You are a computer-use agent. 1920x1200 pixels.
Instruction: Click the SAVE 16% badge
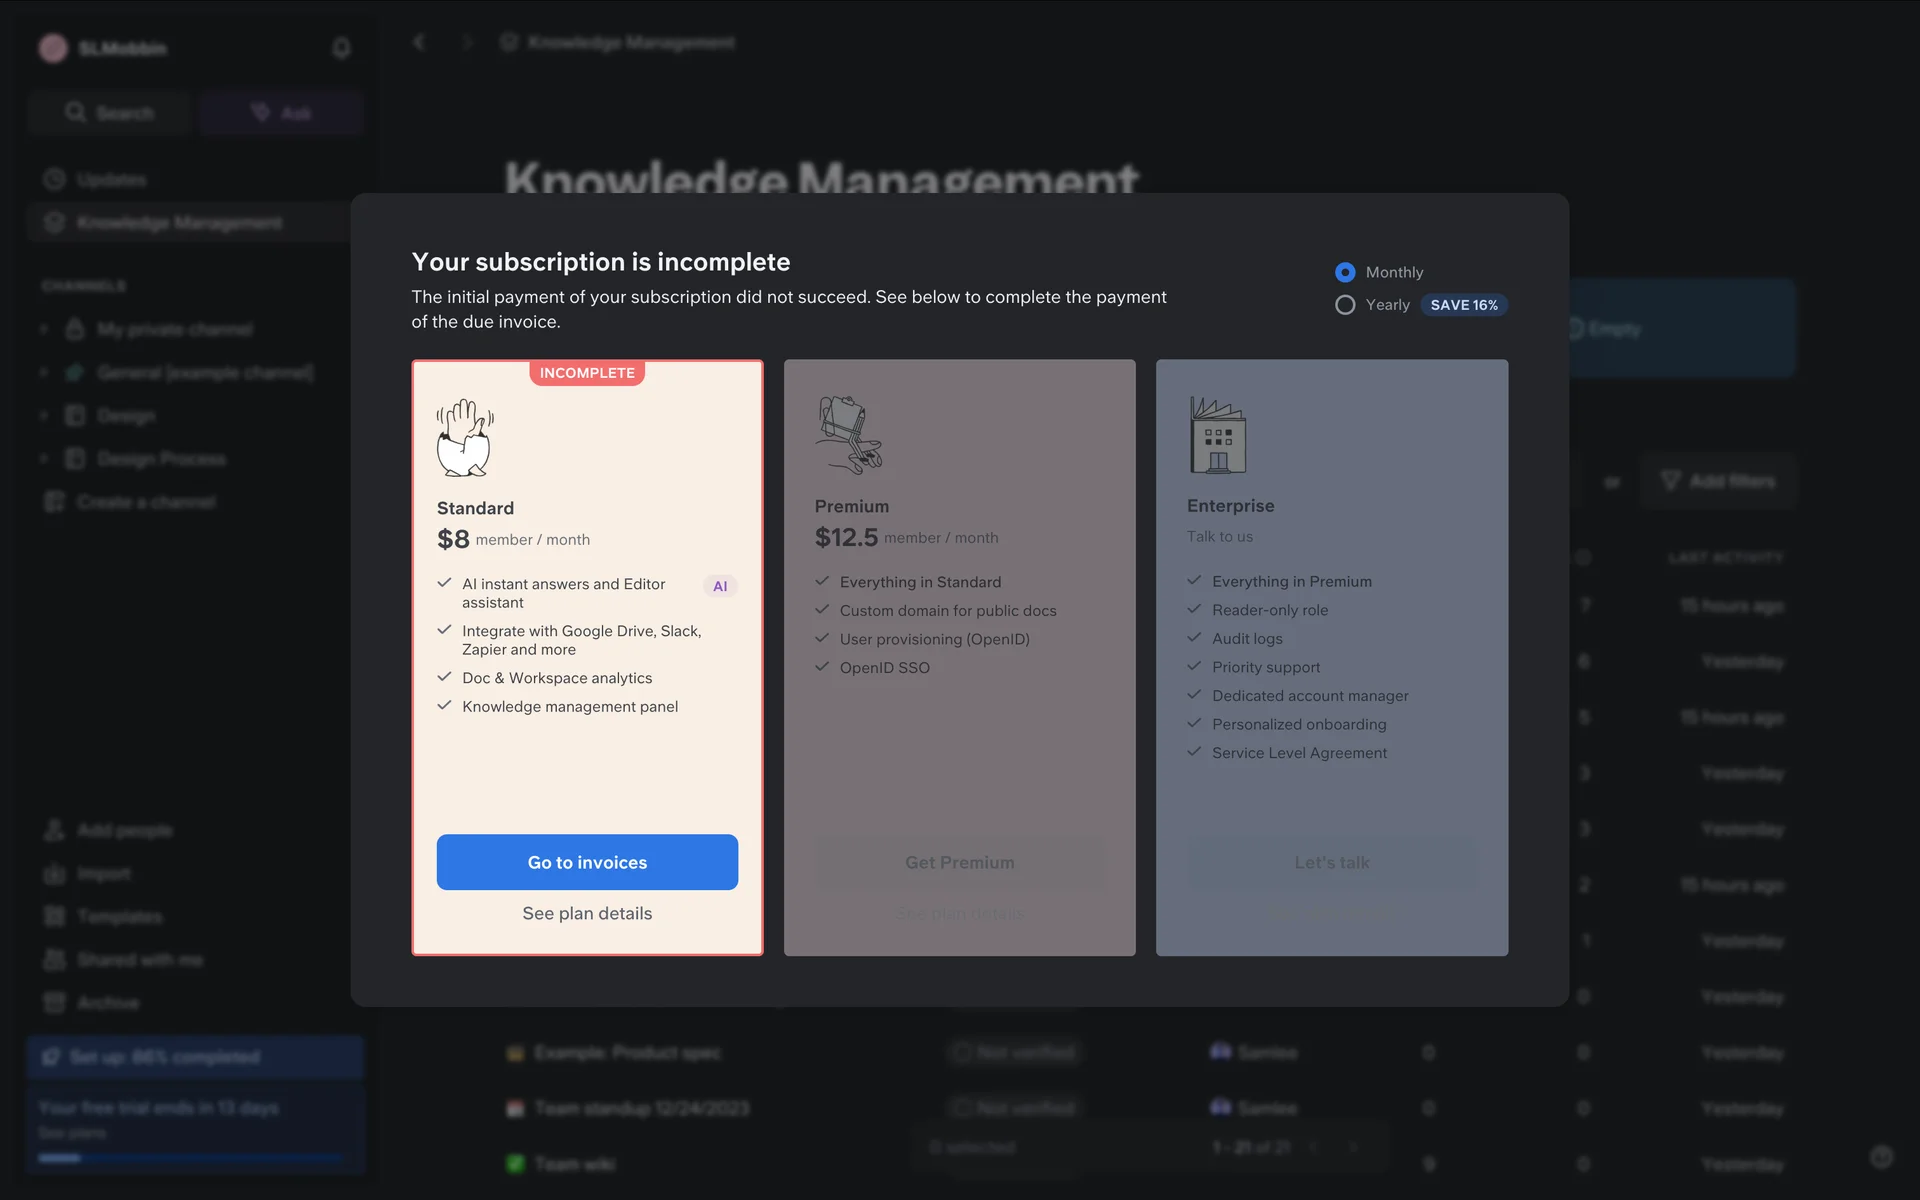(x=1464, y=305)
